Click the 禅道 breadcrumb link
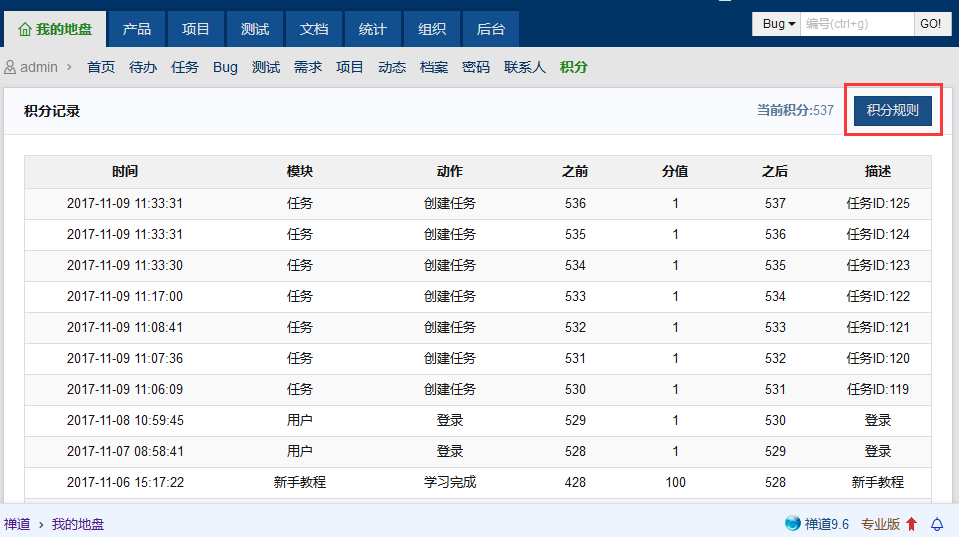 pyautogui.click(x=17, y=524)
